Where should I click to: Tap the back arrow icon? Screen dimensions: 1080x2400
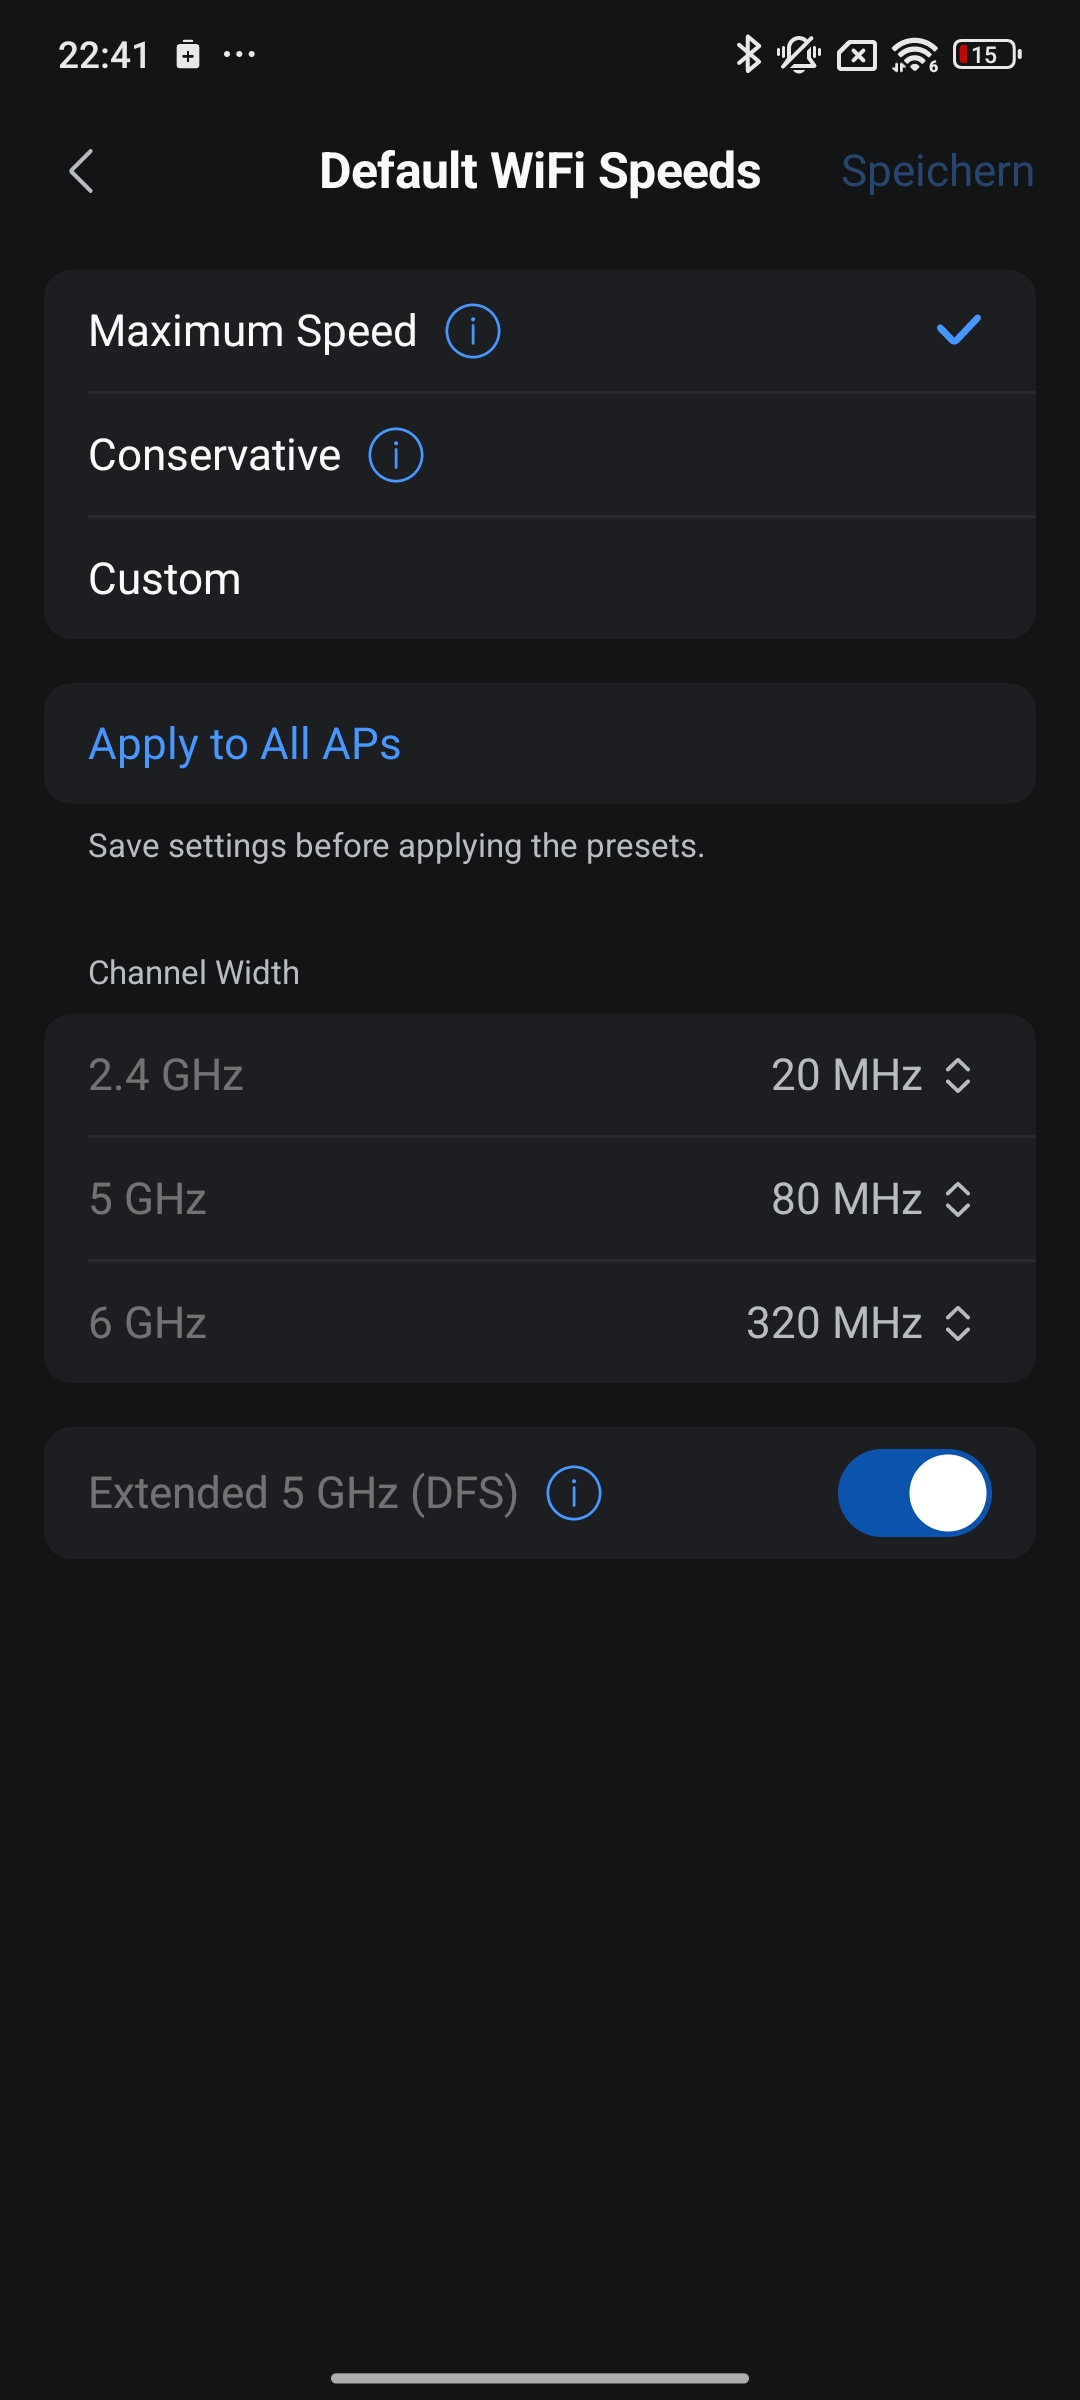coord(82,171)
